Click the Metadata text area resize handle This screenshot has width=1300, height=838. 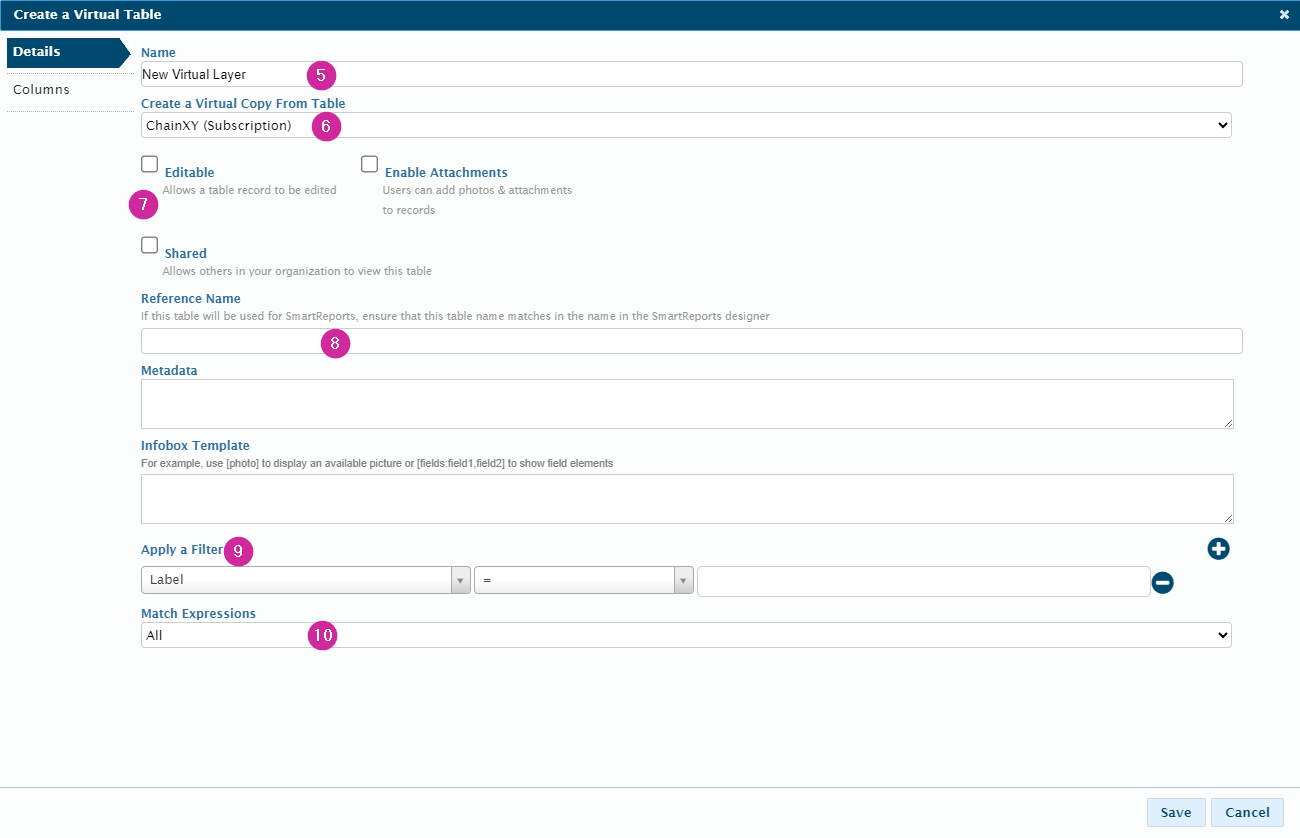1228,423
